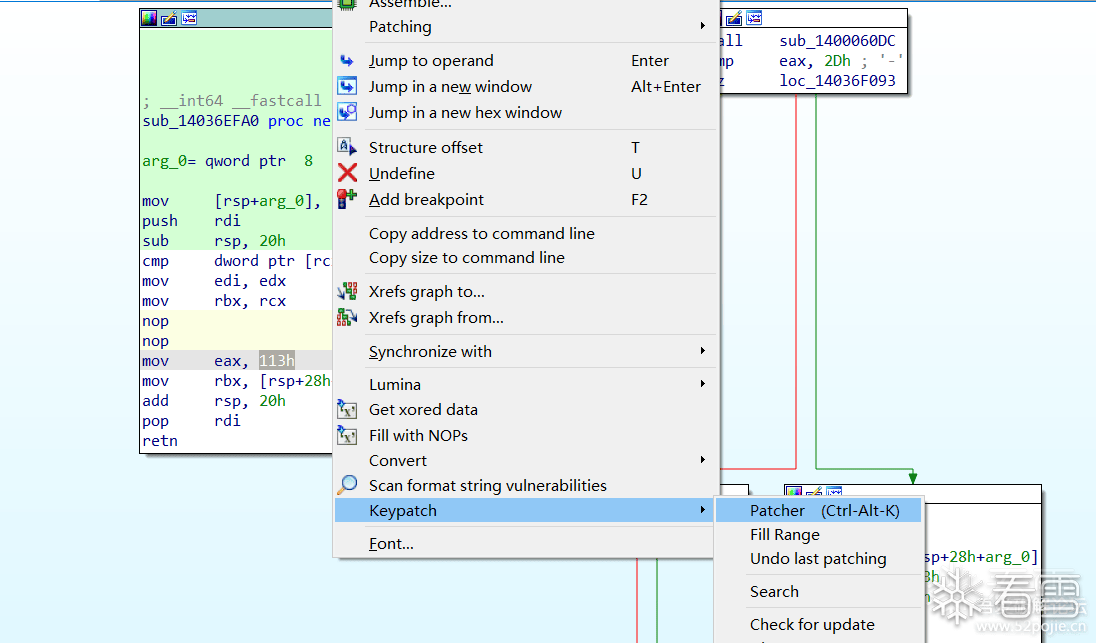
Task: Select Undefine from the context menu
Action: pos(526,173)
